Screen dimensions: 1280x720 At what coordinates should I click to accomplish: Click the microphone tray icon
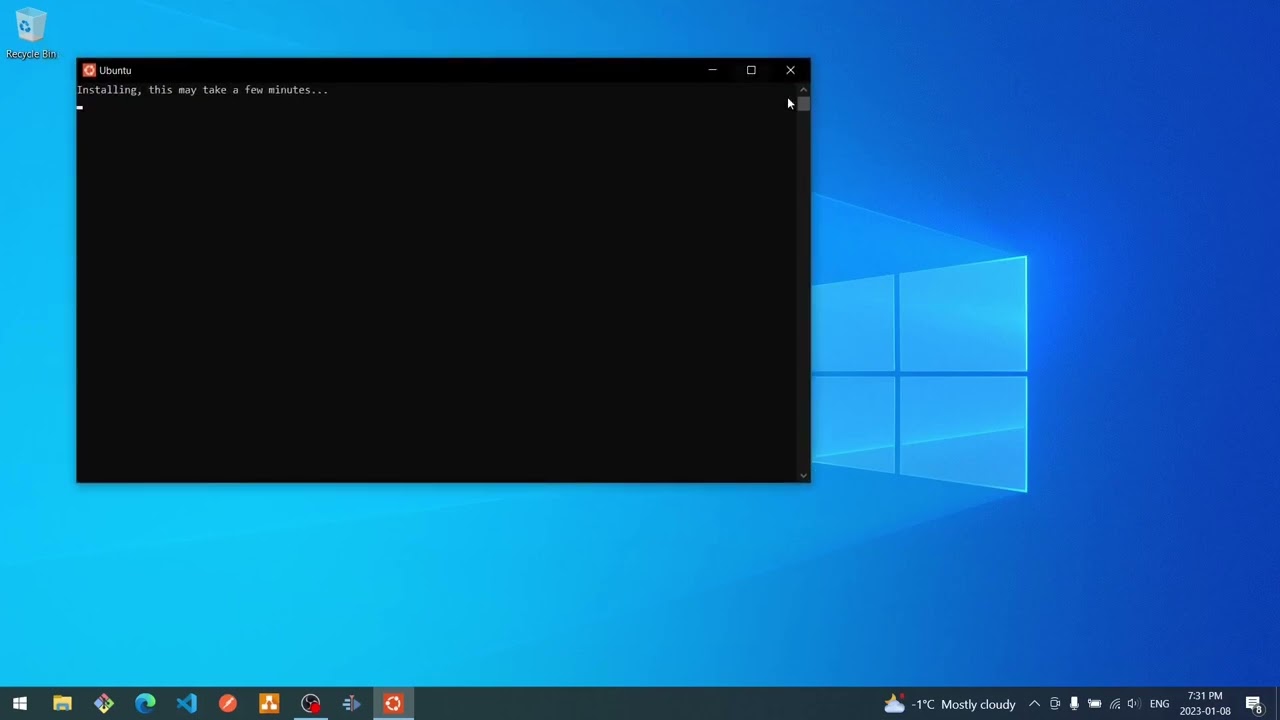click(x=1074, y=704)
